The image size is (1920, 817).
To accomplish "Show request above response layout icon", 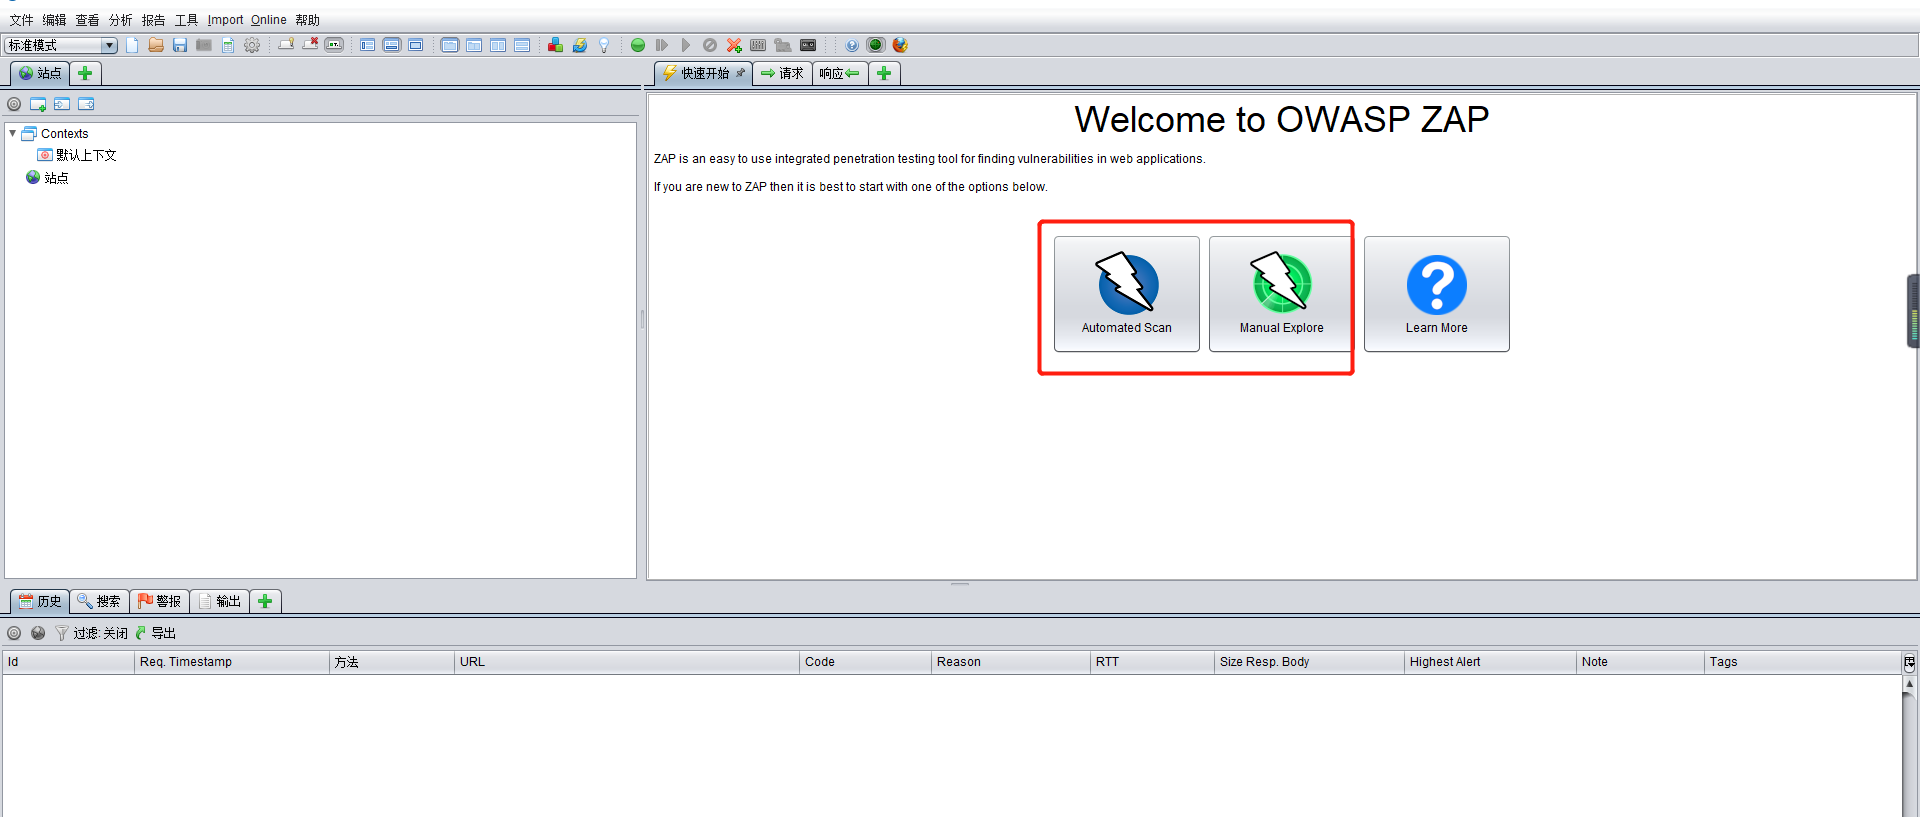I will (x=522, y=45).
